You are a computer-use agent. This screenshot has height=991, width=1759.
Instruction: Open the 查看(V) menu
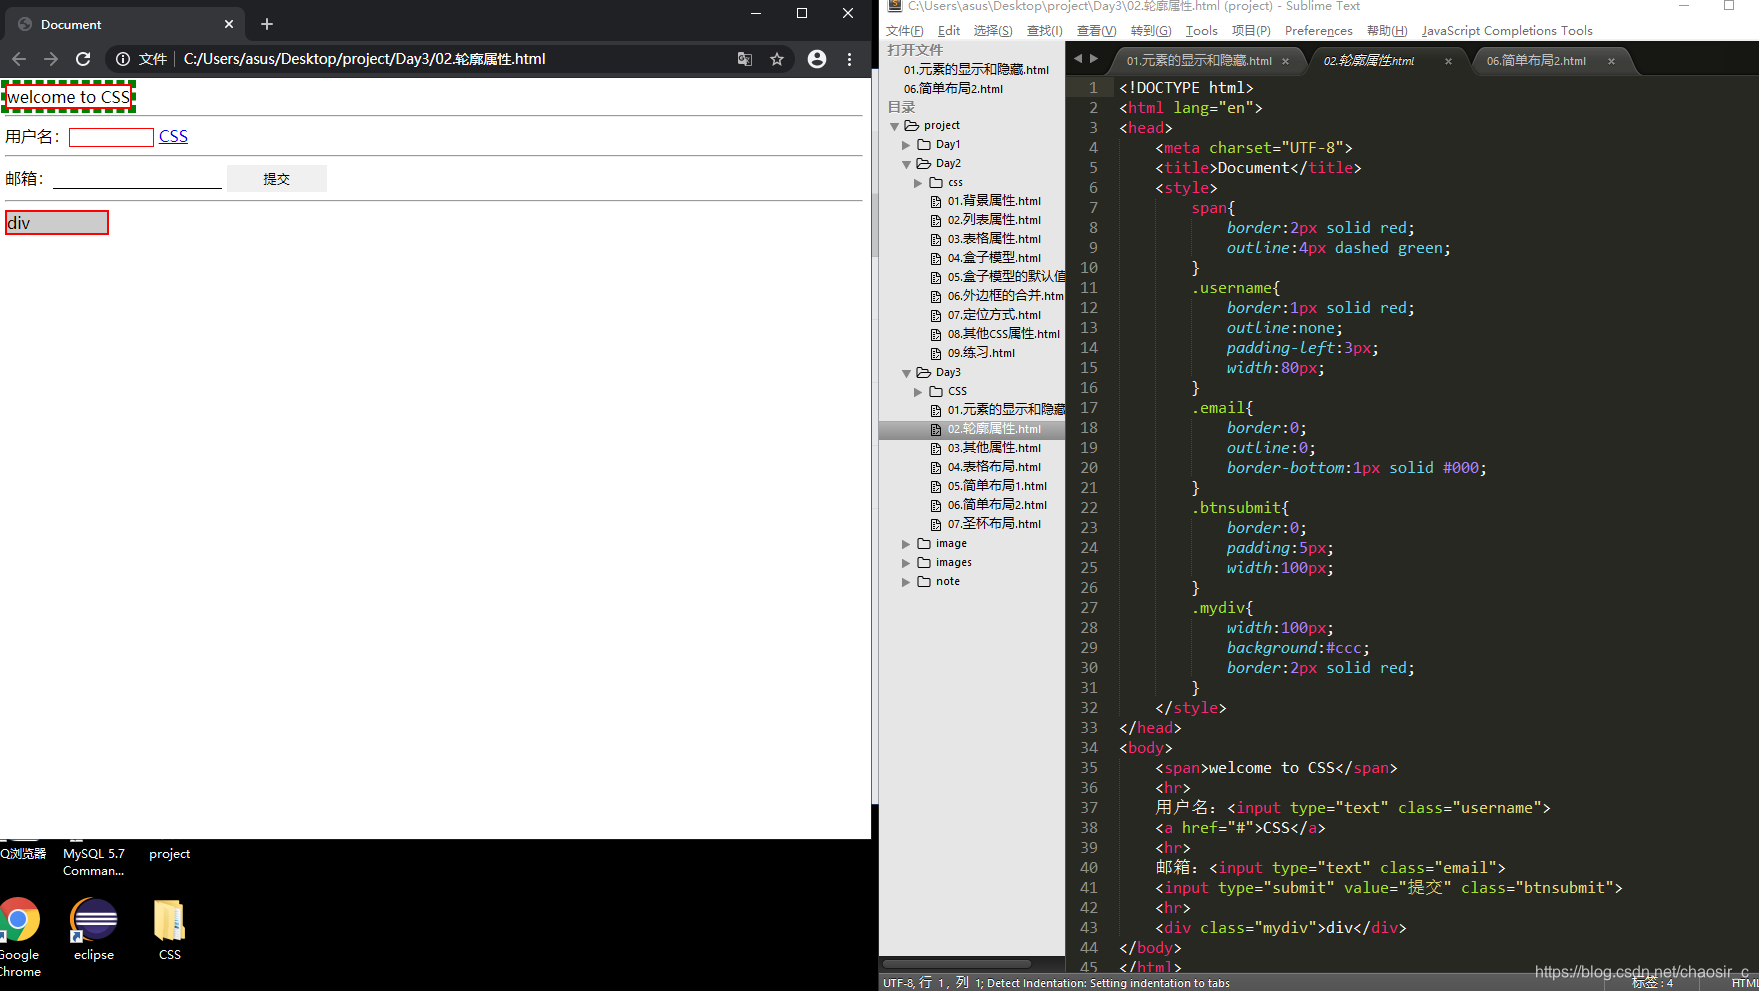pos(1096,31)
